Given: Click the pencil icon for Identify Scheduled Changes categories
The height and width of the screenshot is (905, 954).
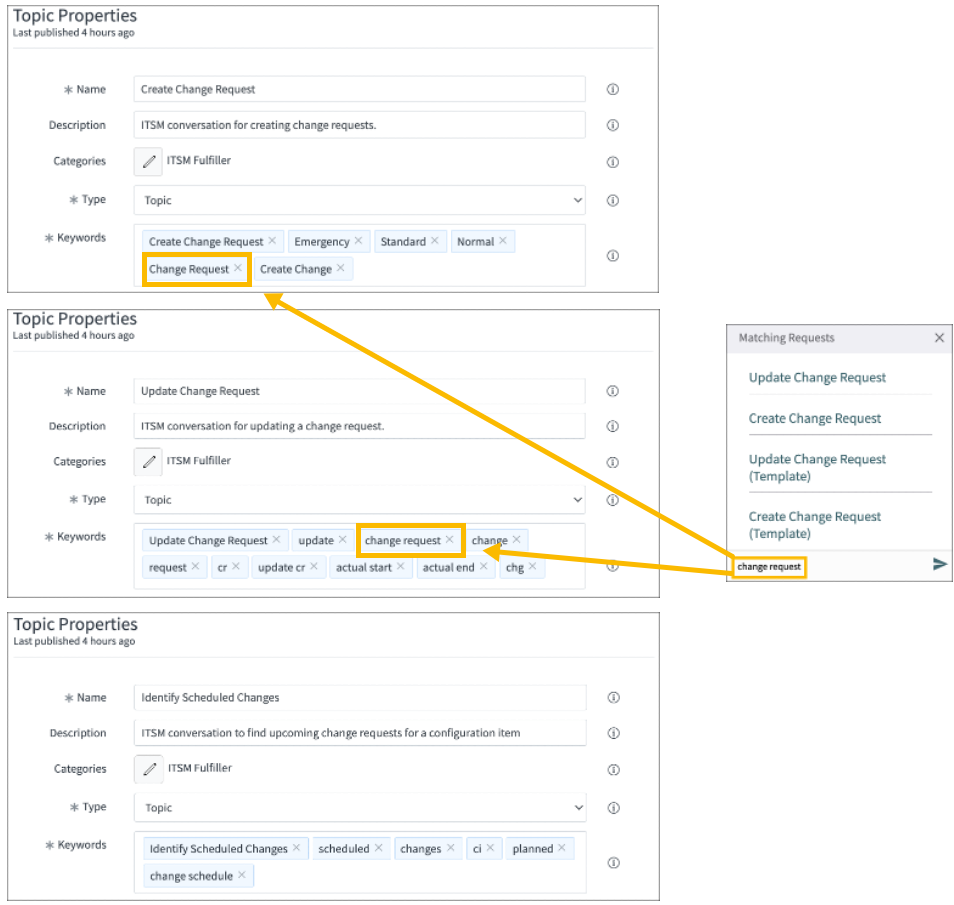Looking at the screenshot, I should pyautogui.click(x=147, y=769).
